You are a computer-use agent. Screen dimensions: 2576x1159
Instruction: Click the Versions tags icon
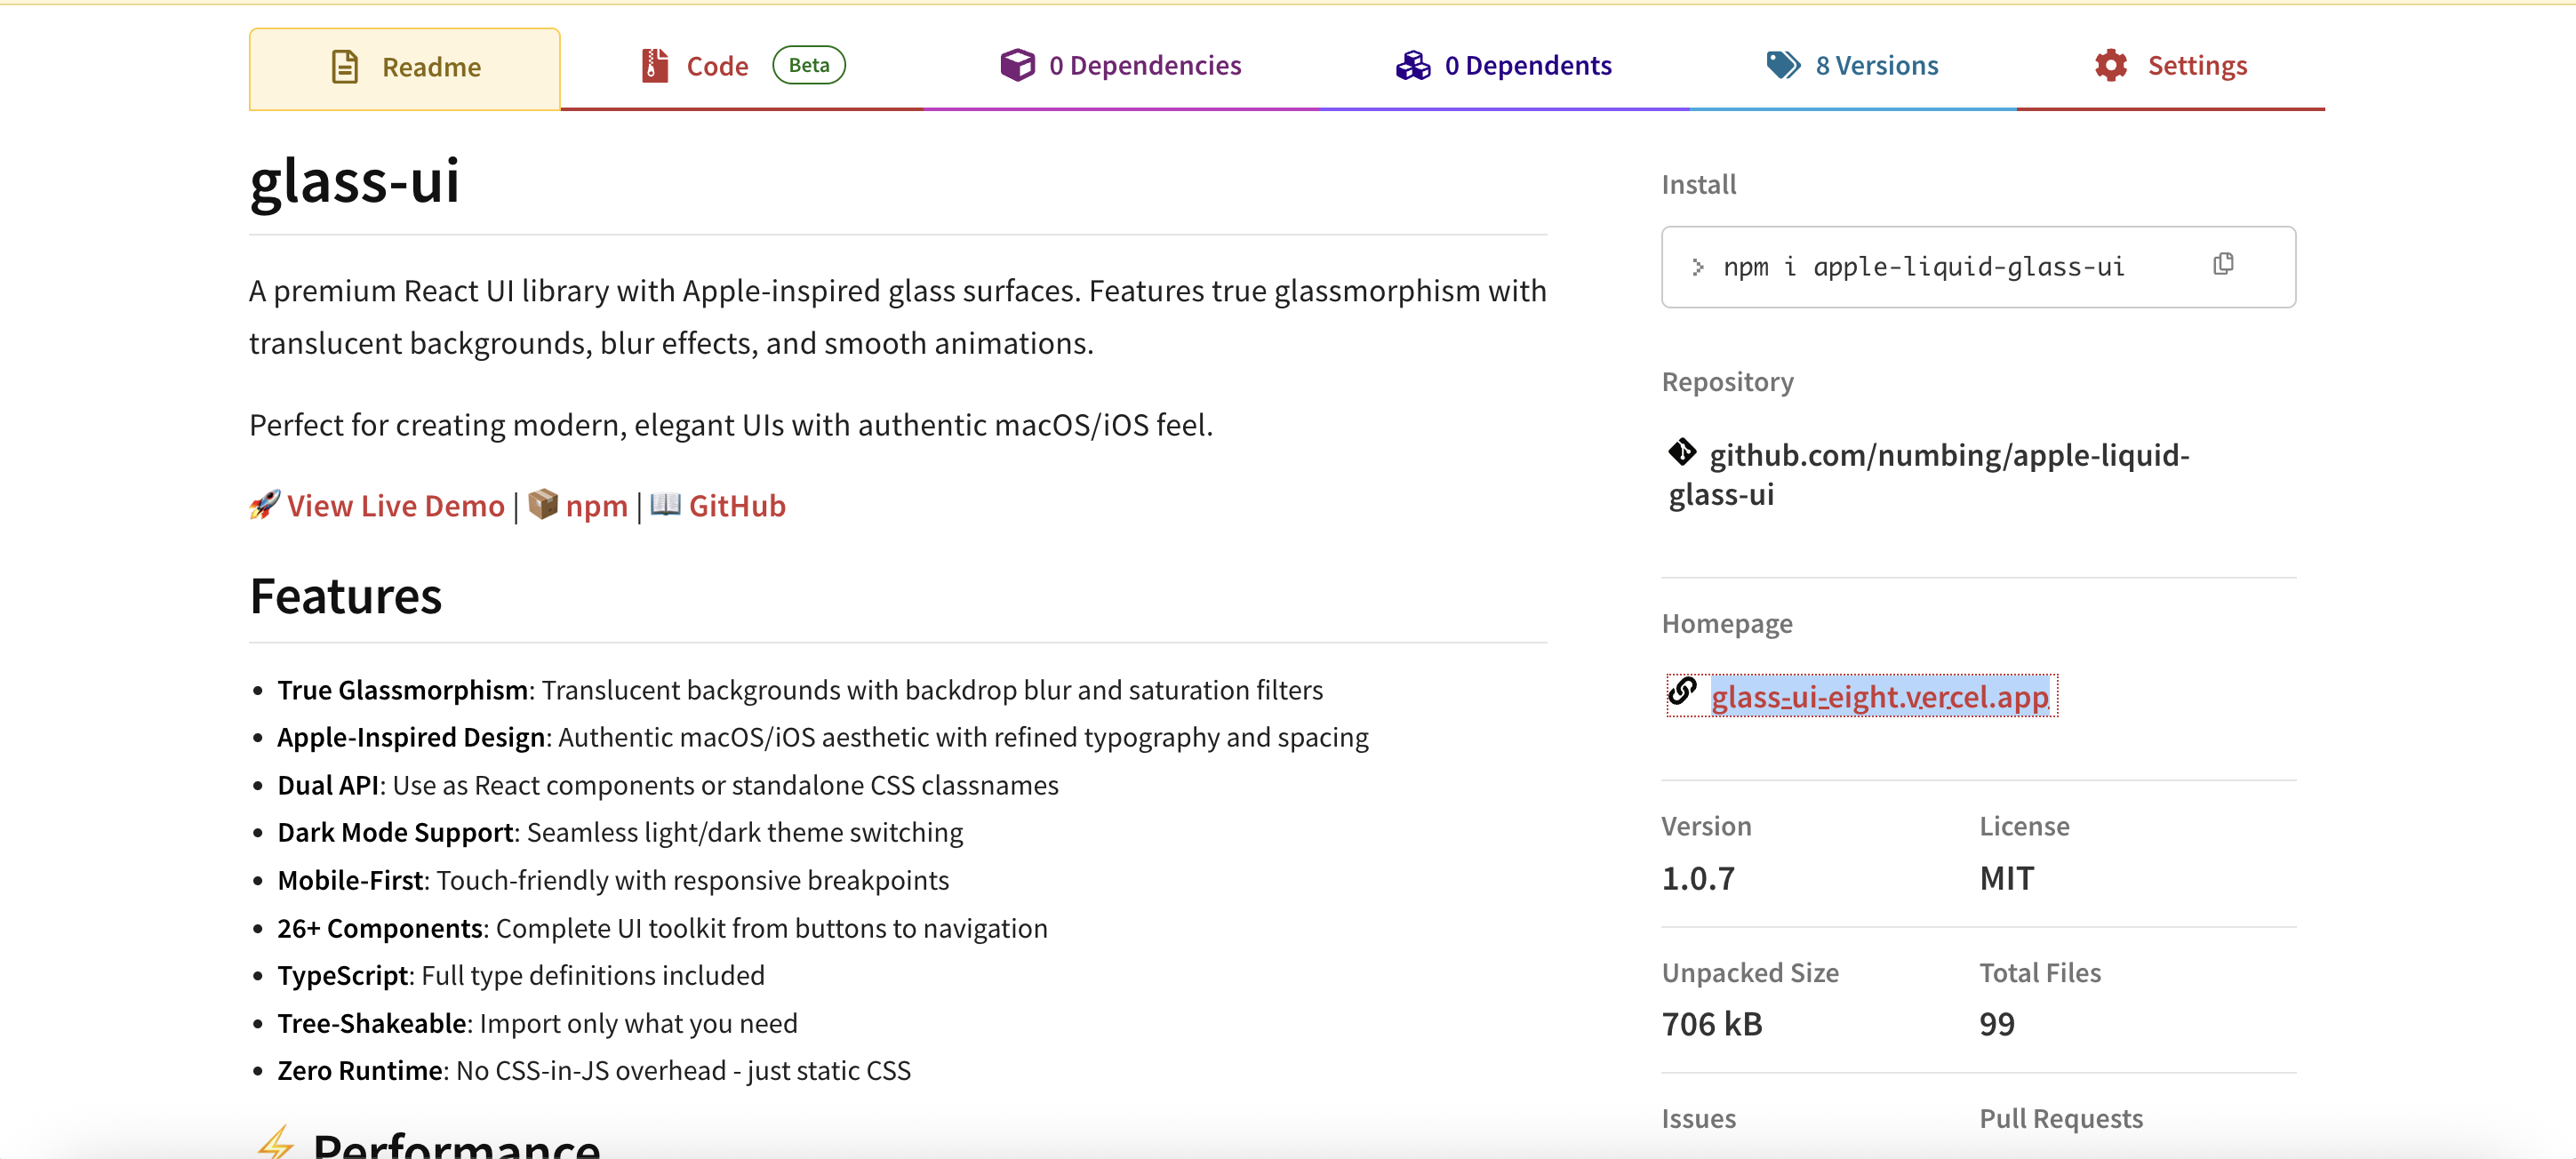[x=1782, y=66]
